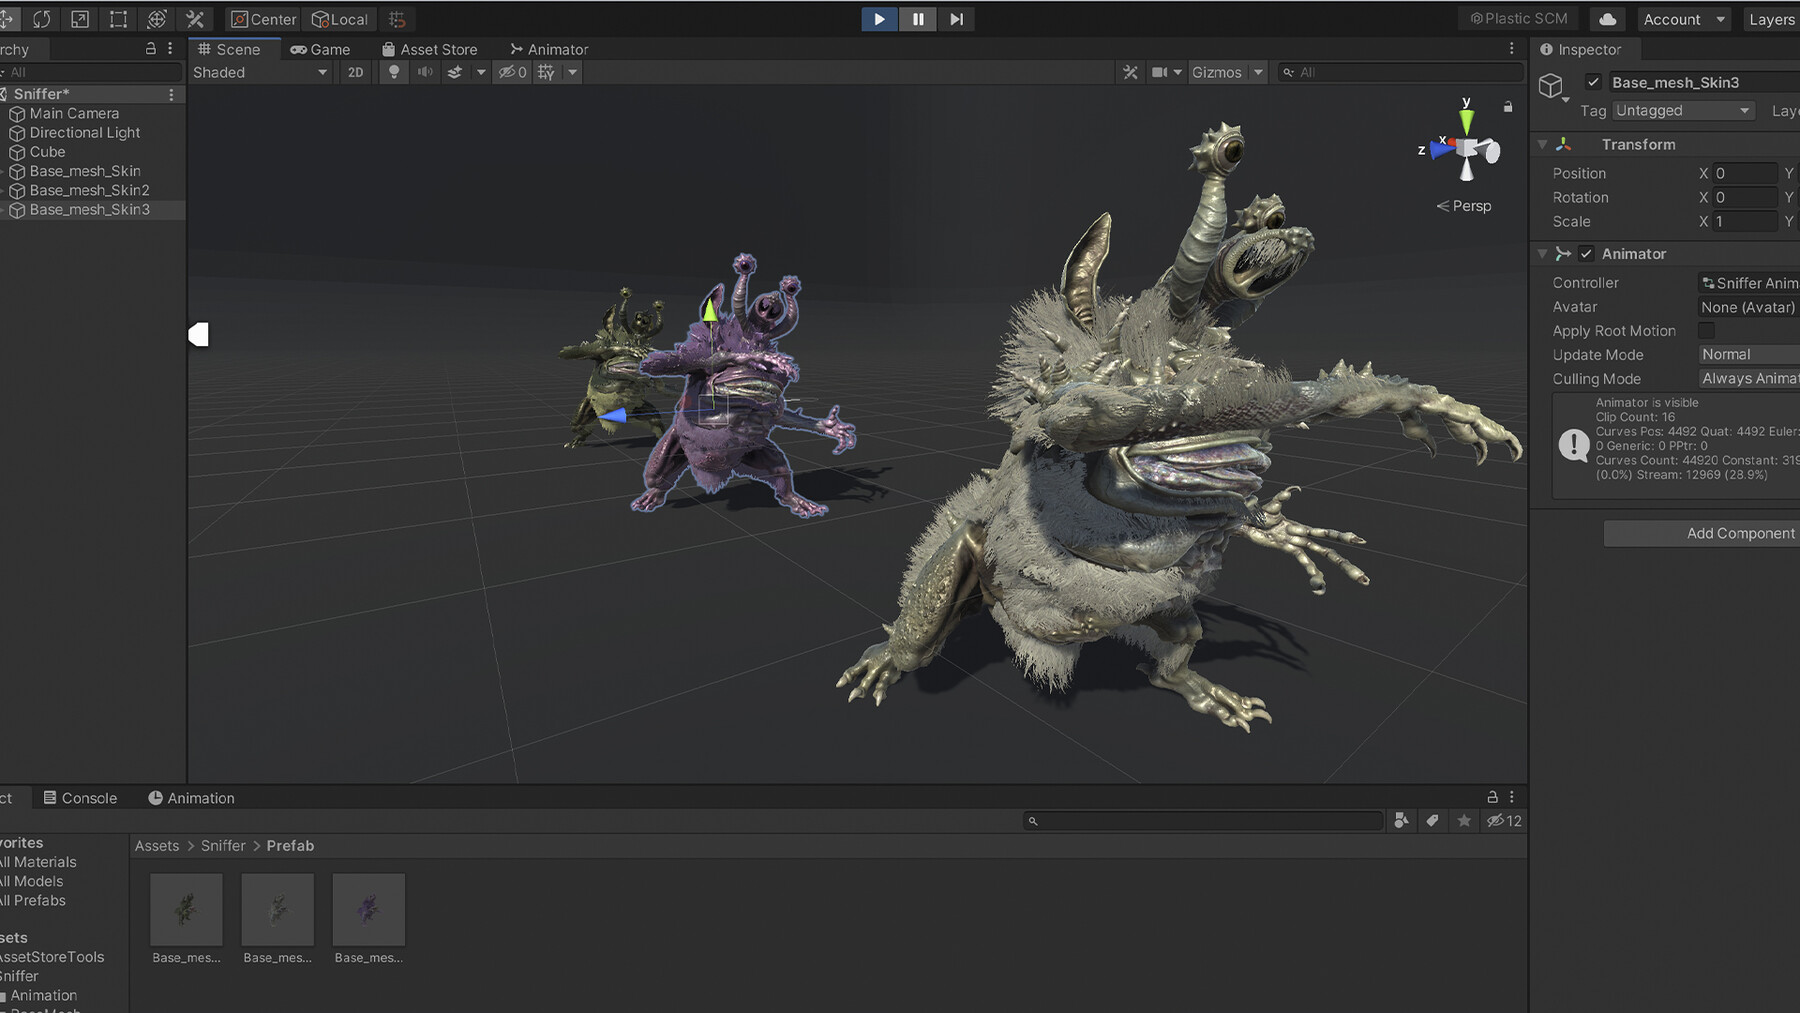Open the custom editor tools wrench icon

[196, 19]
